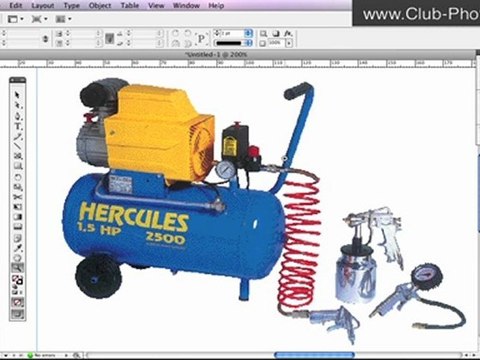
Task: Select the Rectangle Frame tool
Action: click(17, 156)
